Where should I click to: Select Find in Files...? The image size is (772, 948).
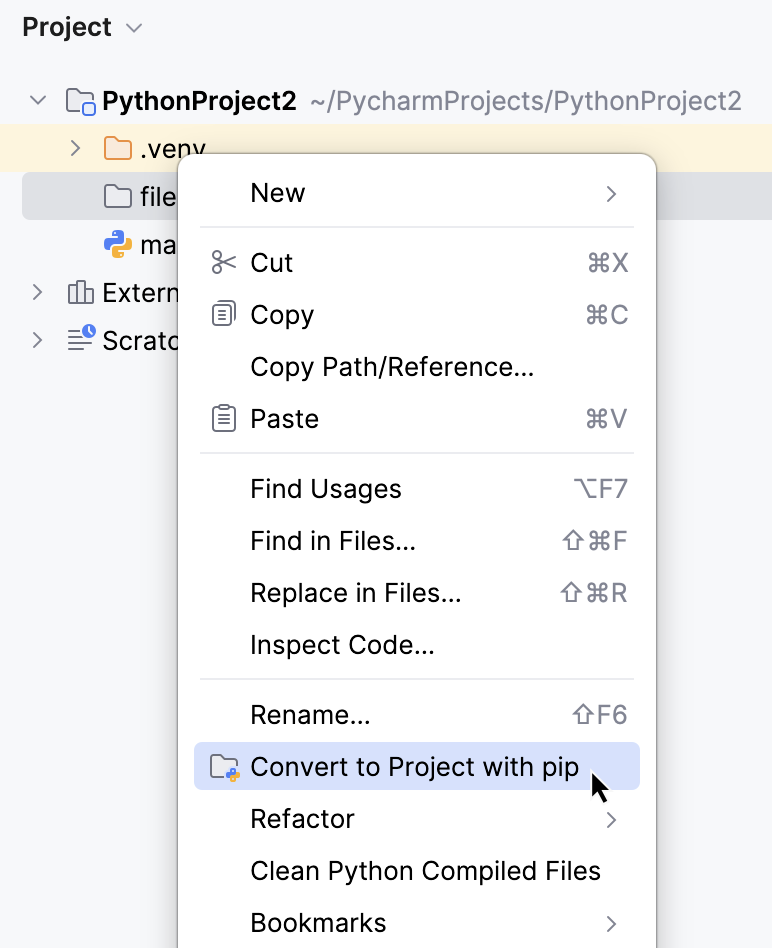pyautogui.click(x=417, y=541)
